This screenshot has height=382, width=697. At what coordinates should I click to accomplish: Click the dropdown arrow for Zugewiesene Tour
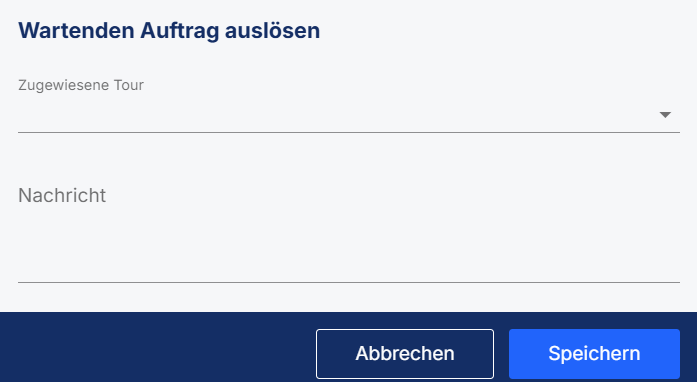point(665,115)
